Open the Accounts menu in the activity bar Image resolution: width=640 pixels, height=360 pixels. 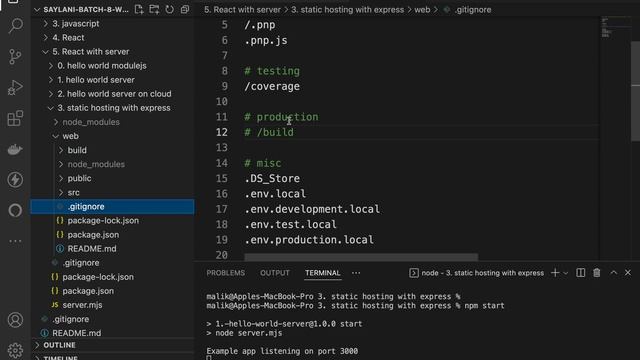point(16,320)
